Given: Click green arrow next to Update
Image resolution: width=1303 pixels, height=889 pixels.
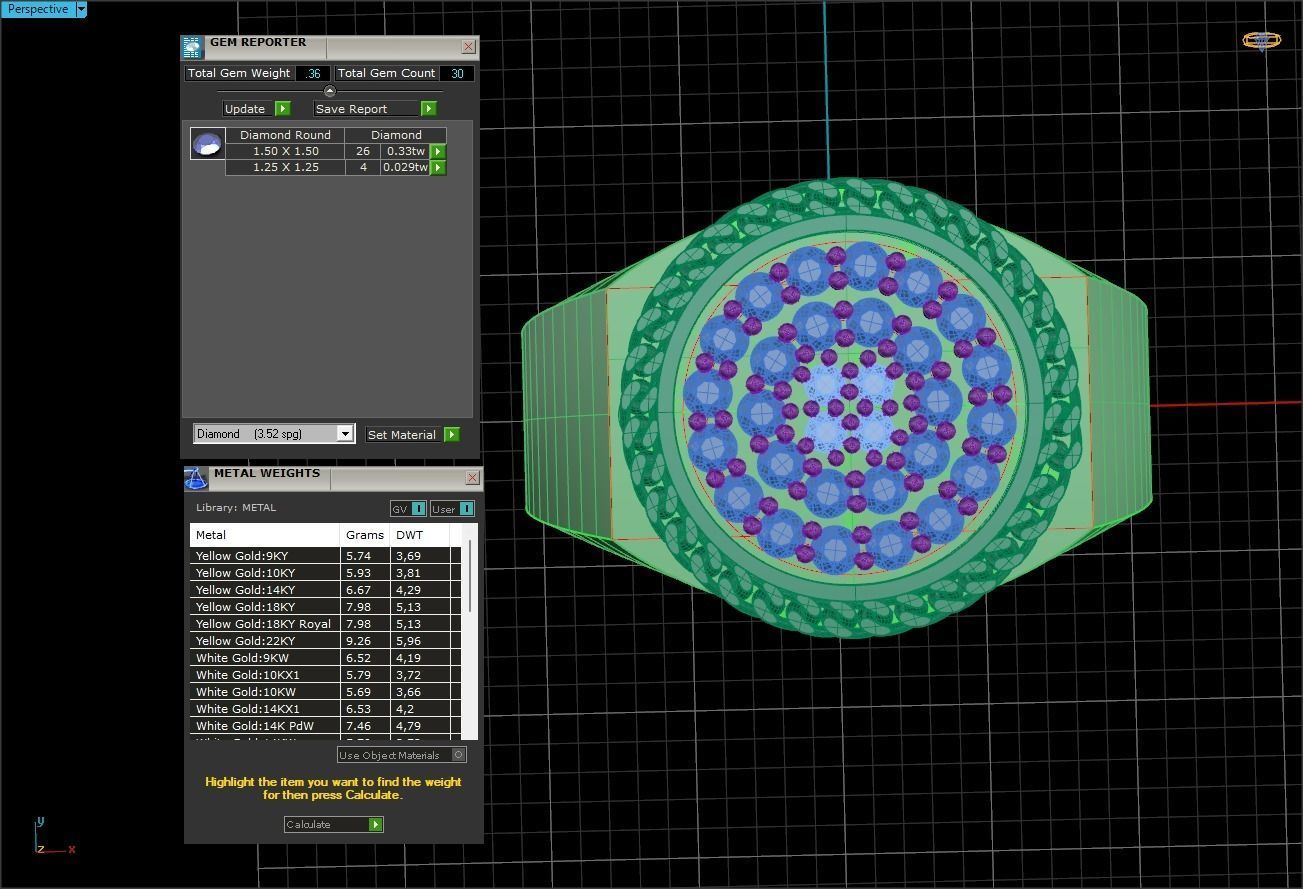Looking at the screenshot, I should click(x=283, y=108).
